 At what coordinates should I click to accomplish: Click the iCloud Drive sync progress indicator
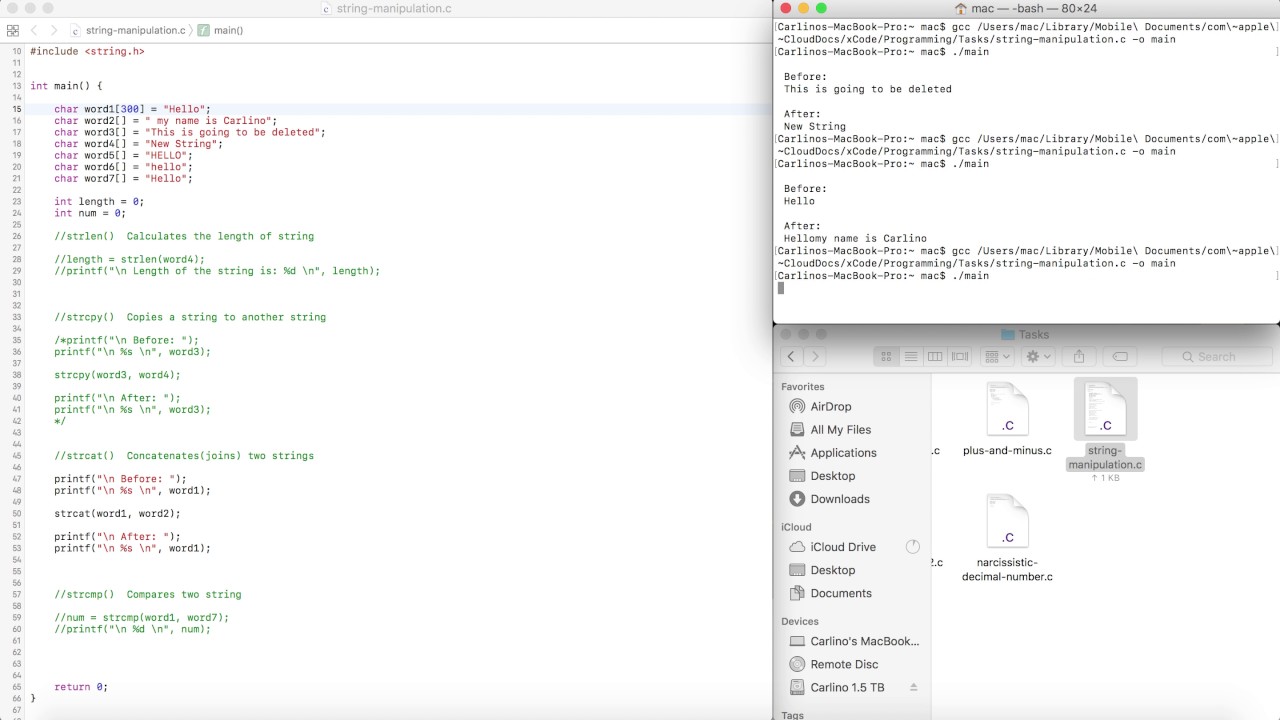point(912,547)
